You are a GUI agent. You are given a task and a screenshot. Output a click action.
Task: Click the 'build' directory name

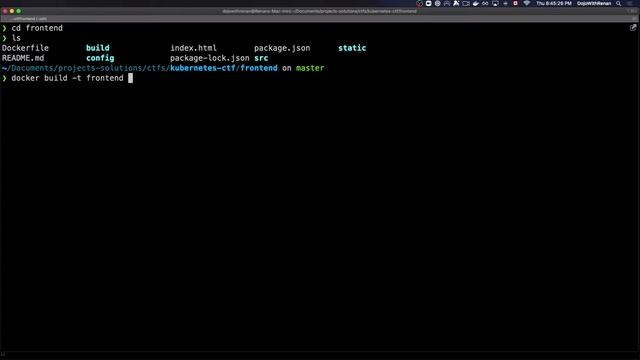tap(98, 48)
